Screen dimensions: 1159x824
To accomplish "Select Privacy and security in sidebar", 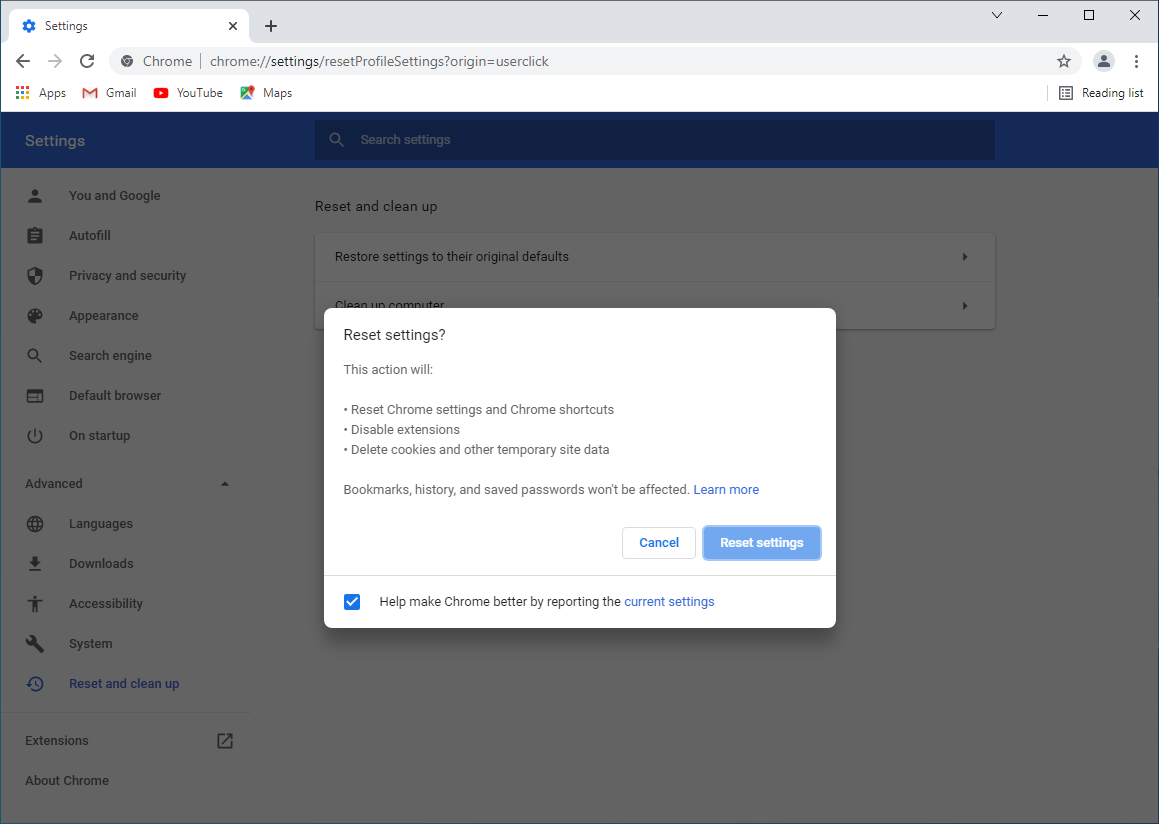I will pyautogui.click(x=127, y=276).
